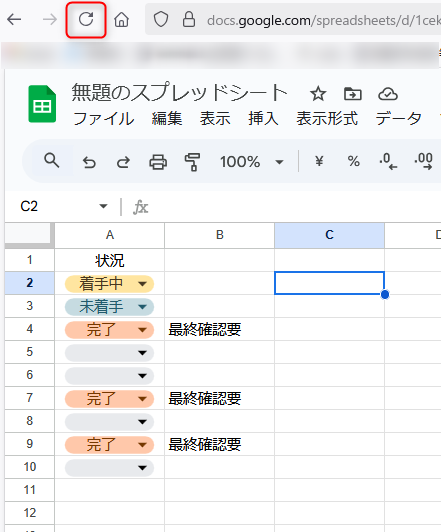Open the 着手中 dropdown in row 2
Screen dimensions: 441x532
coord(142,284)
